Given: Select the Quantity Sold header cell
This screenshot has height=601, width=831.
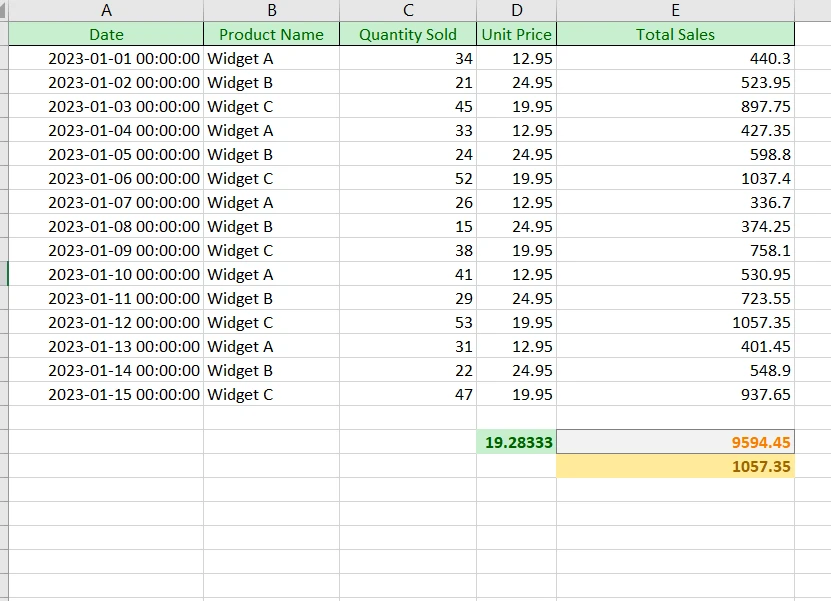Looking at the screenshot, I should pos(408,34).
